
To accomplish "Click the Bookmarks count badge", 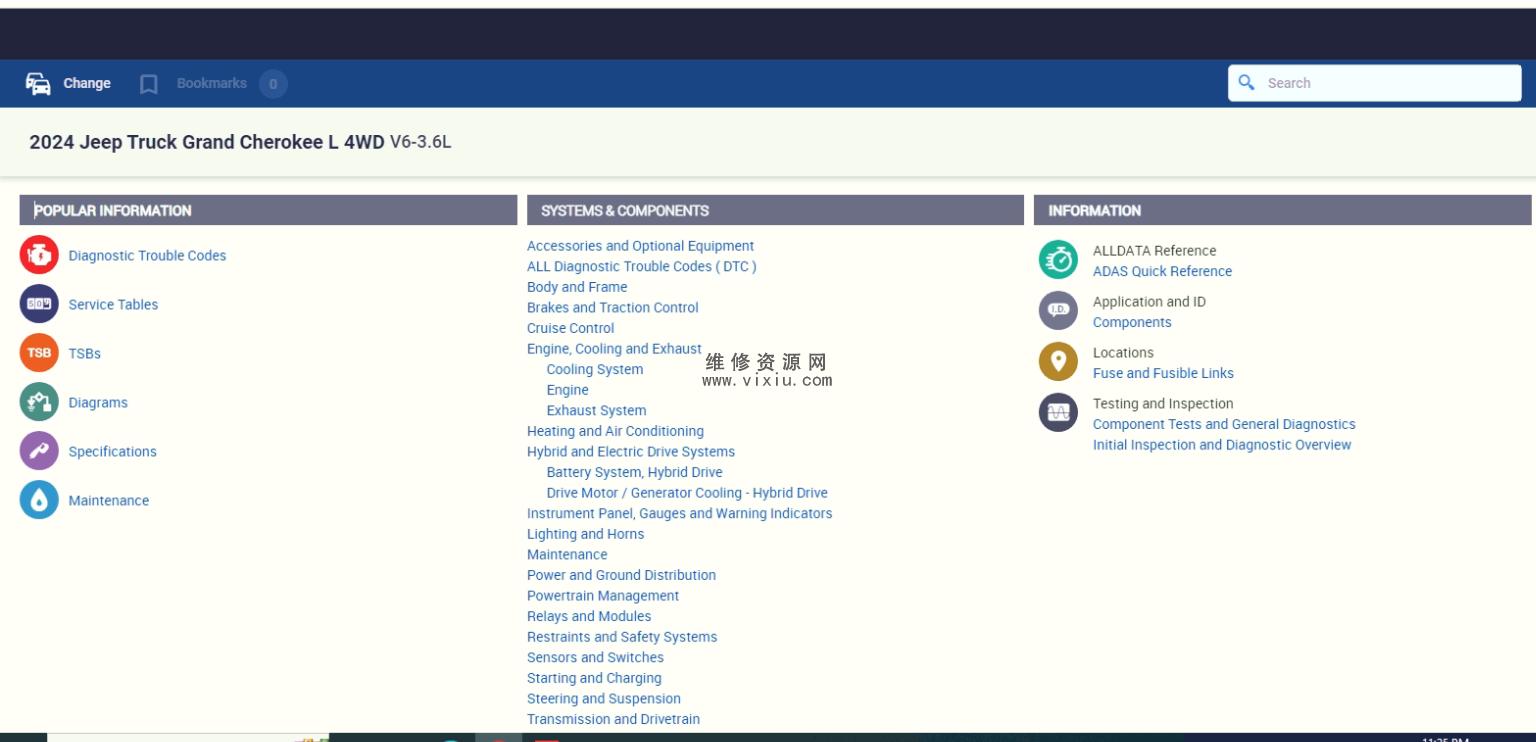I will (273, 84).
